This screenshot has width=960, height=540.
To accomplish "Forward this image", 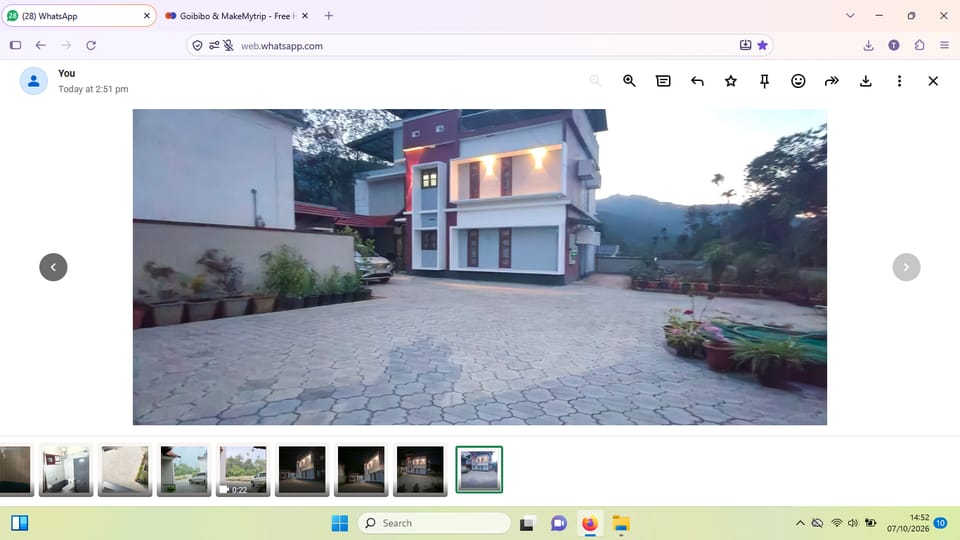I will pos(831,81).
